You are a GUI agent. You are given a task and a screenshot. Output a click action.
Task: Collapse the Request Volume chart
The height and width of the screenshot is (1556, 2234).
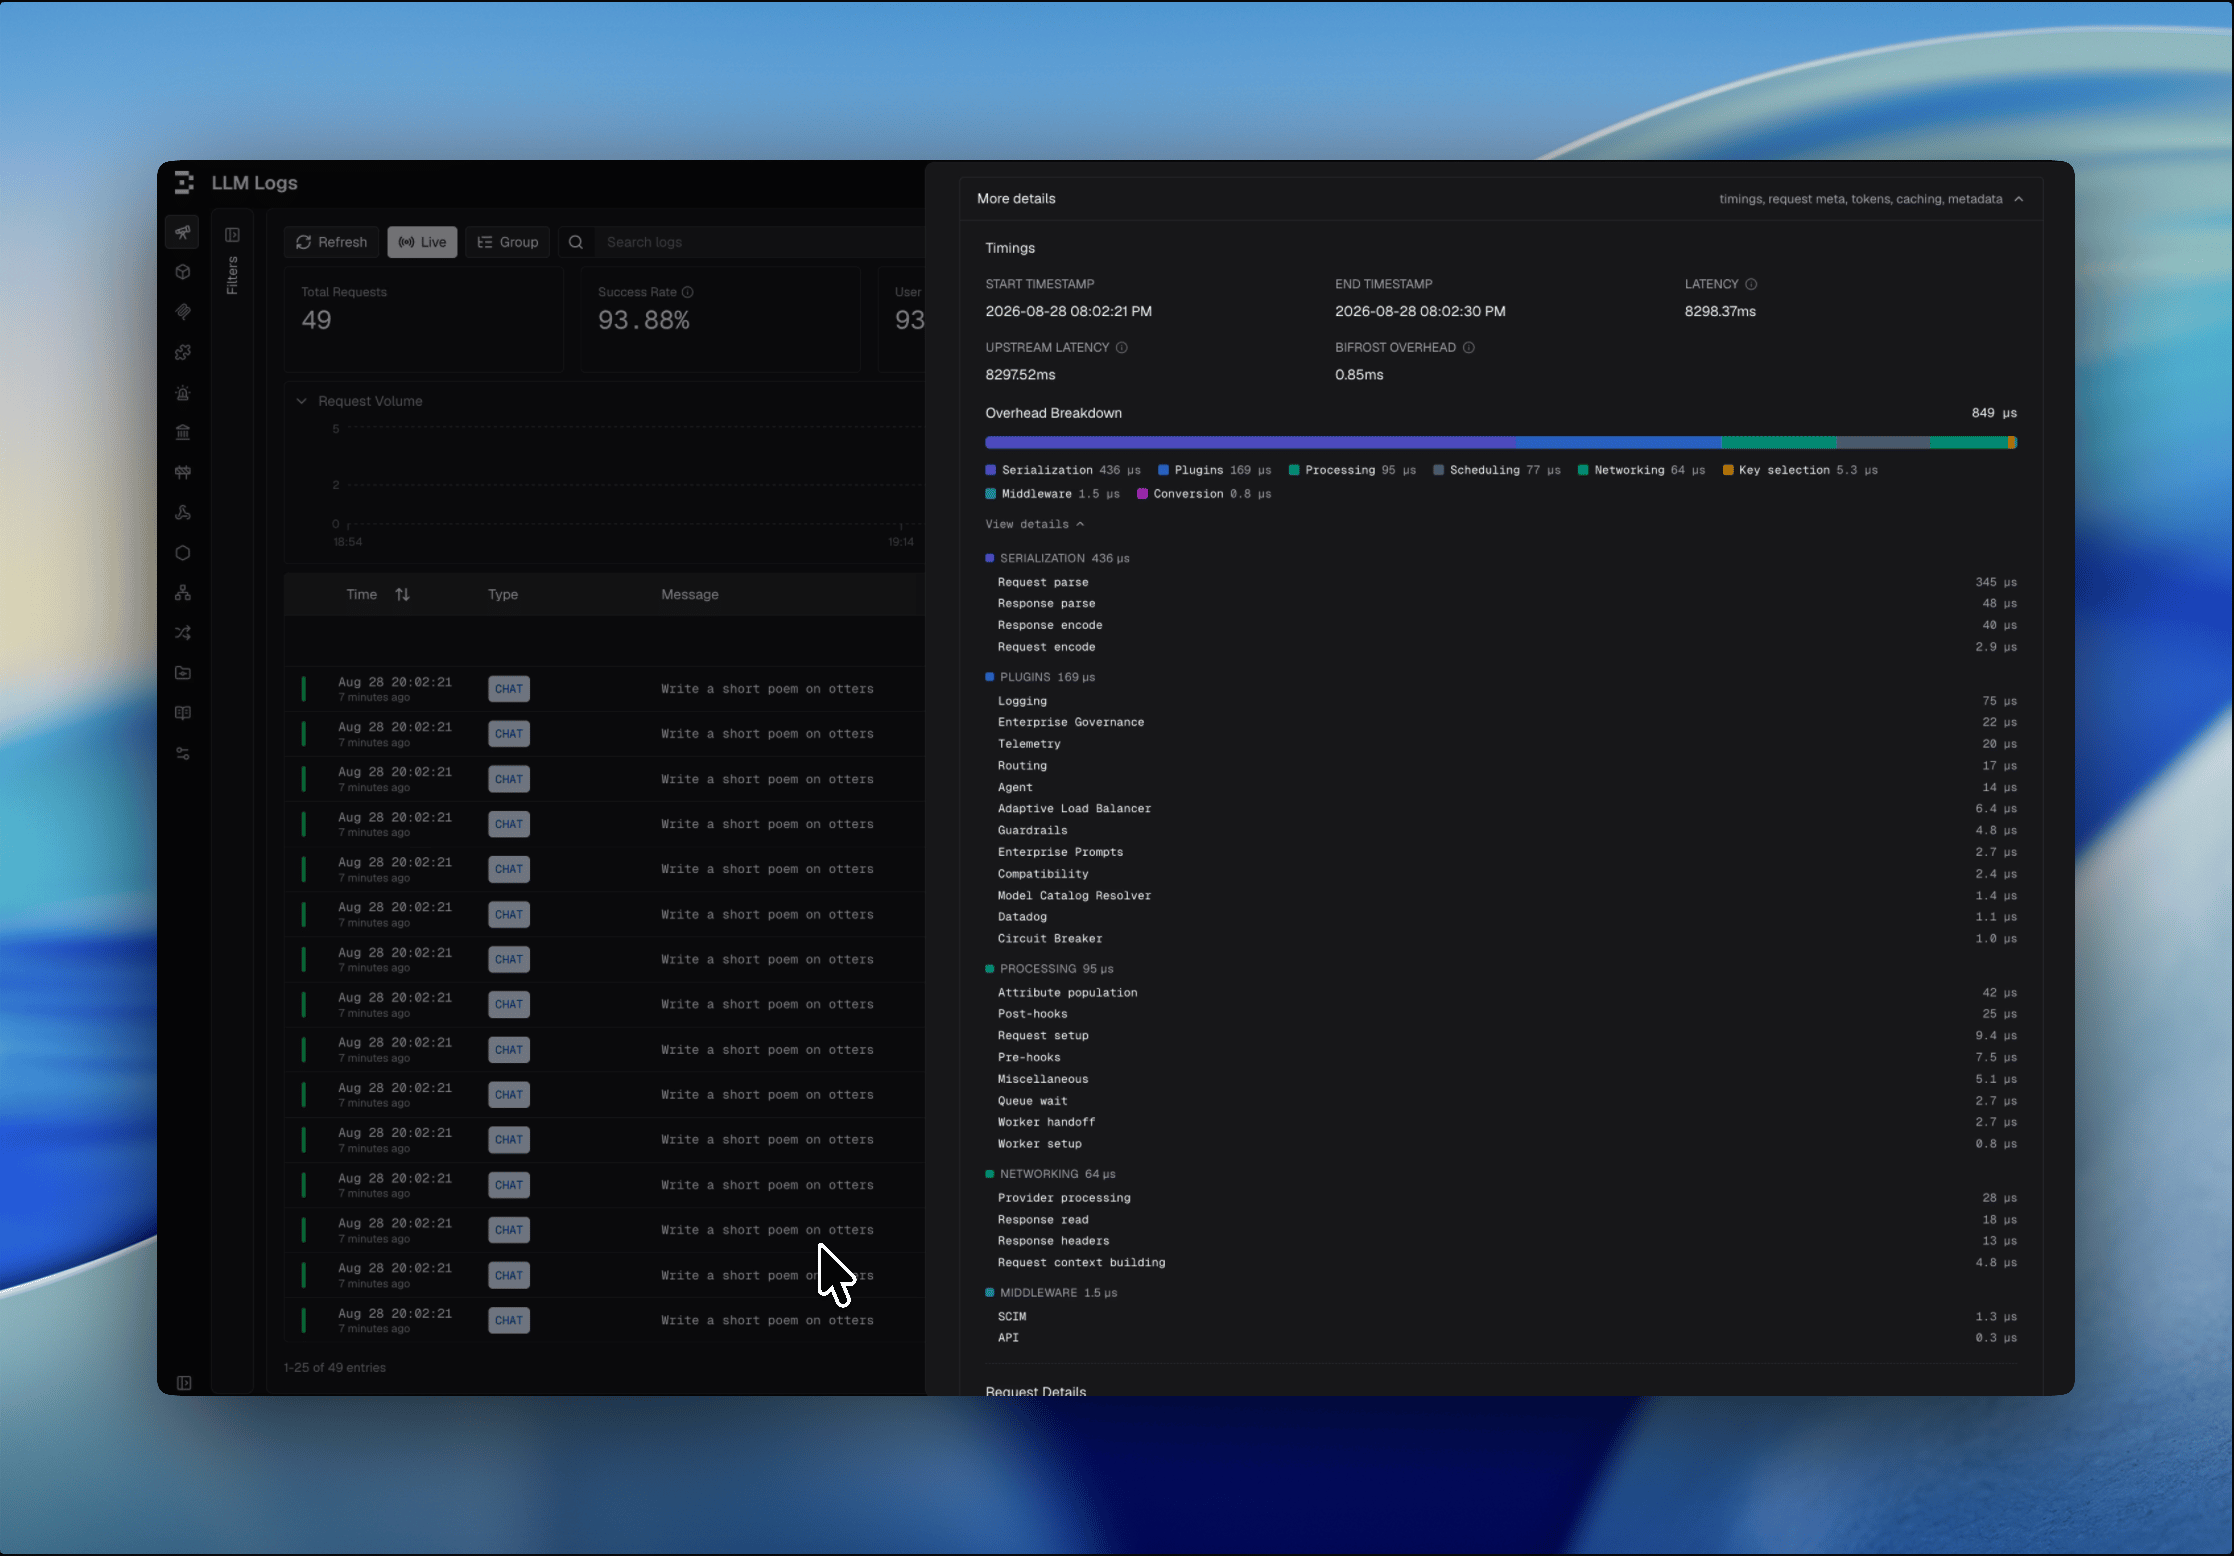click(x=301, y=401)
